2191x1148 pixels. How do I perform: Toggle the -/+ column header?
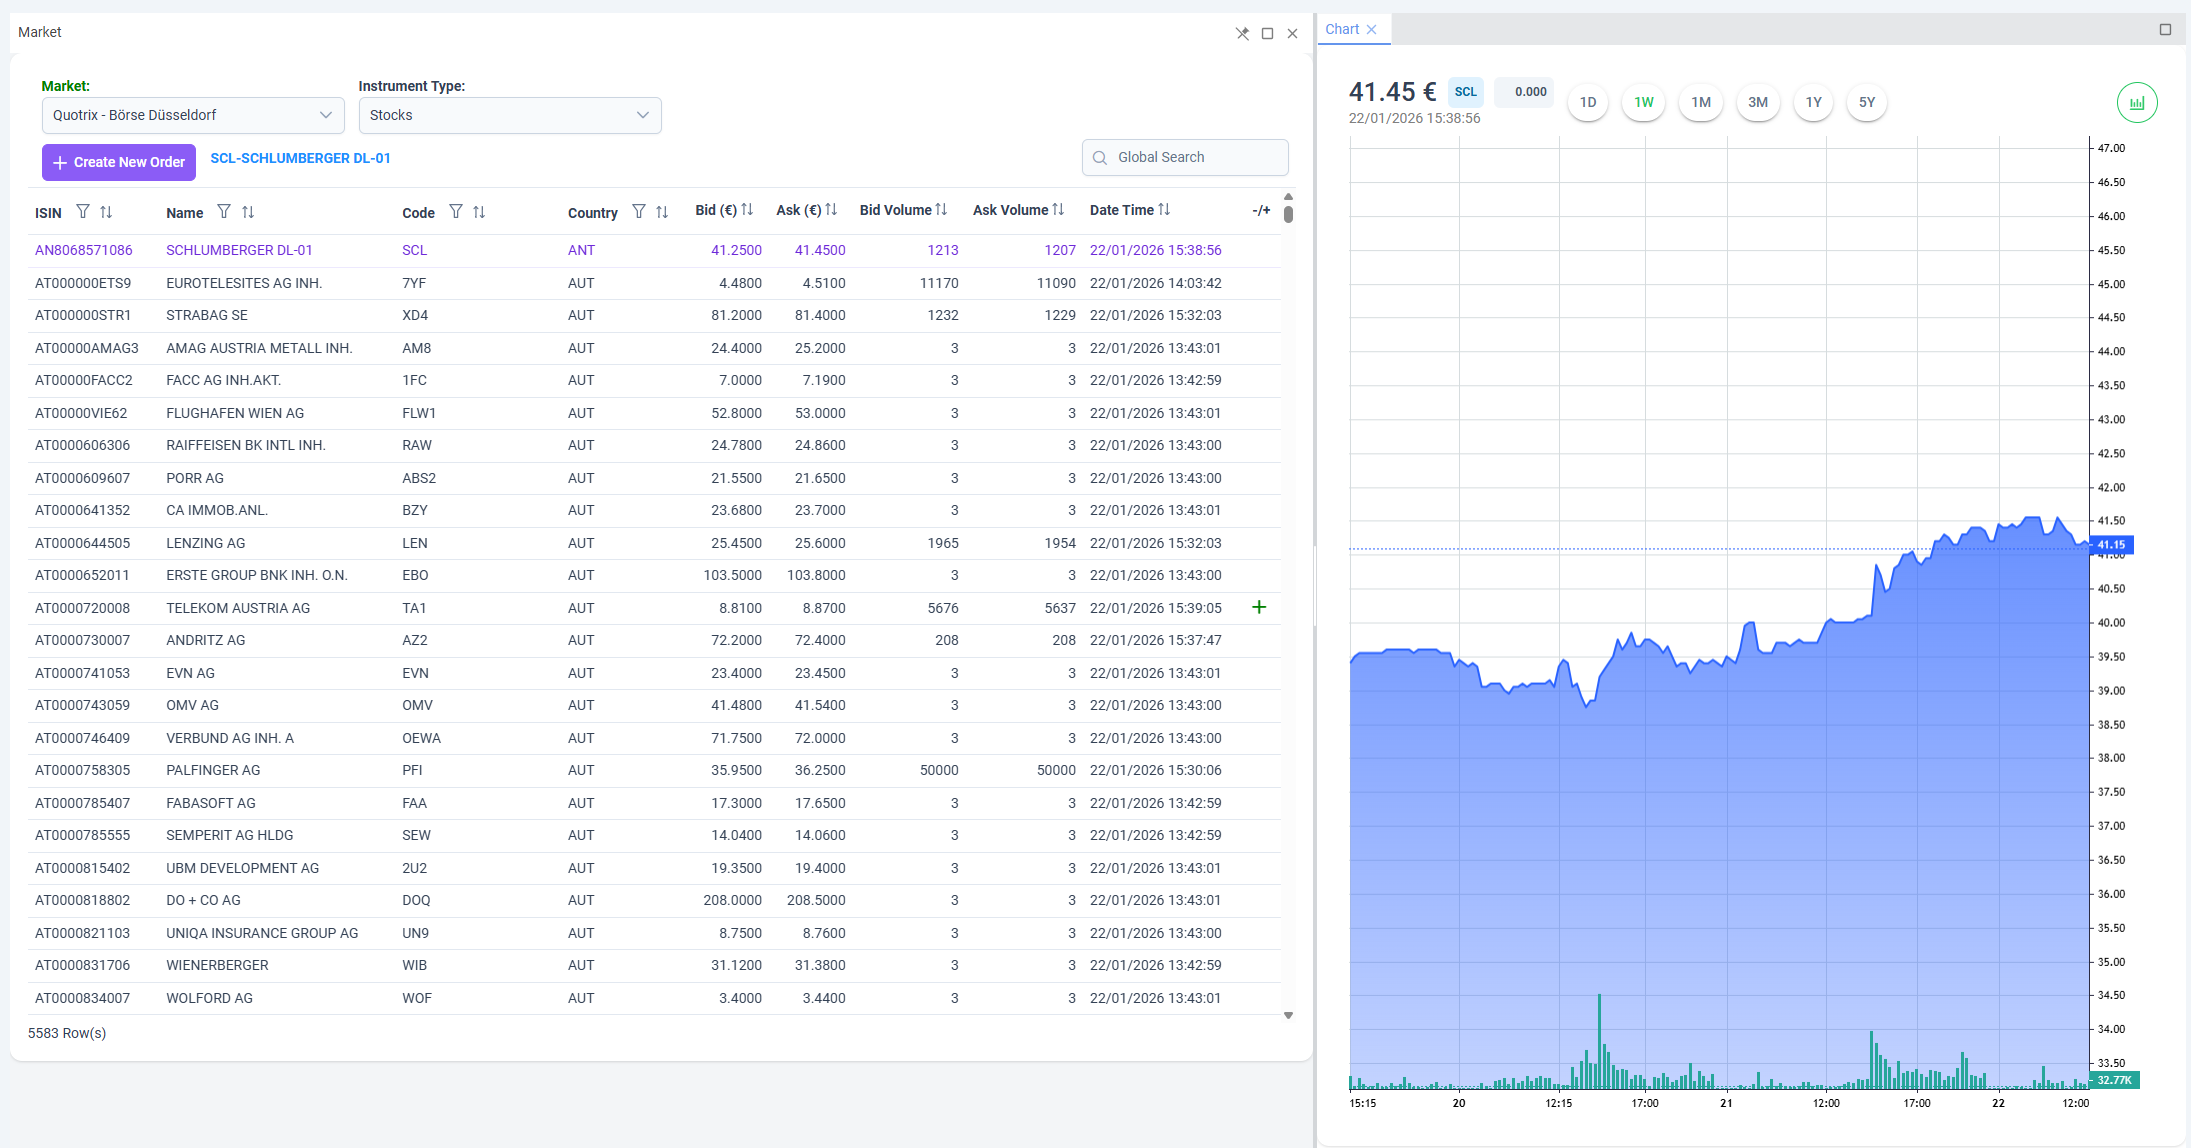pos(1261,210)
